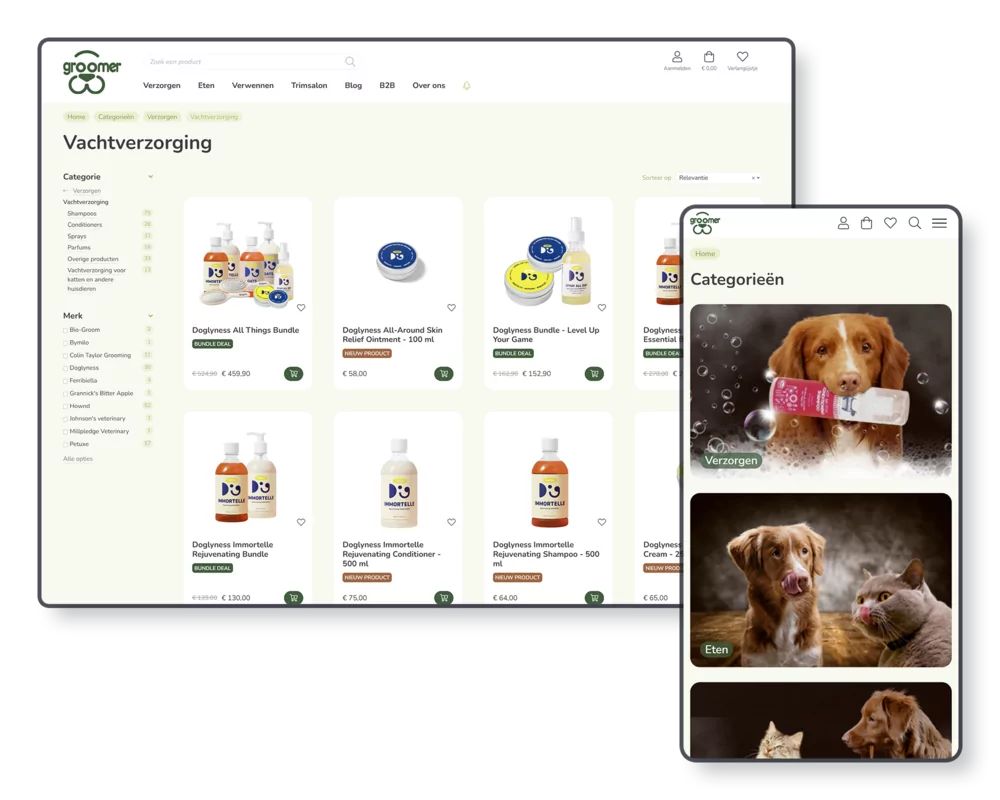This screenshot has width=1000, height=800.
Task: Tap the search magnifier in mobile header
Action: click(x=914, y=223)
